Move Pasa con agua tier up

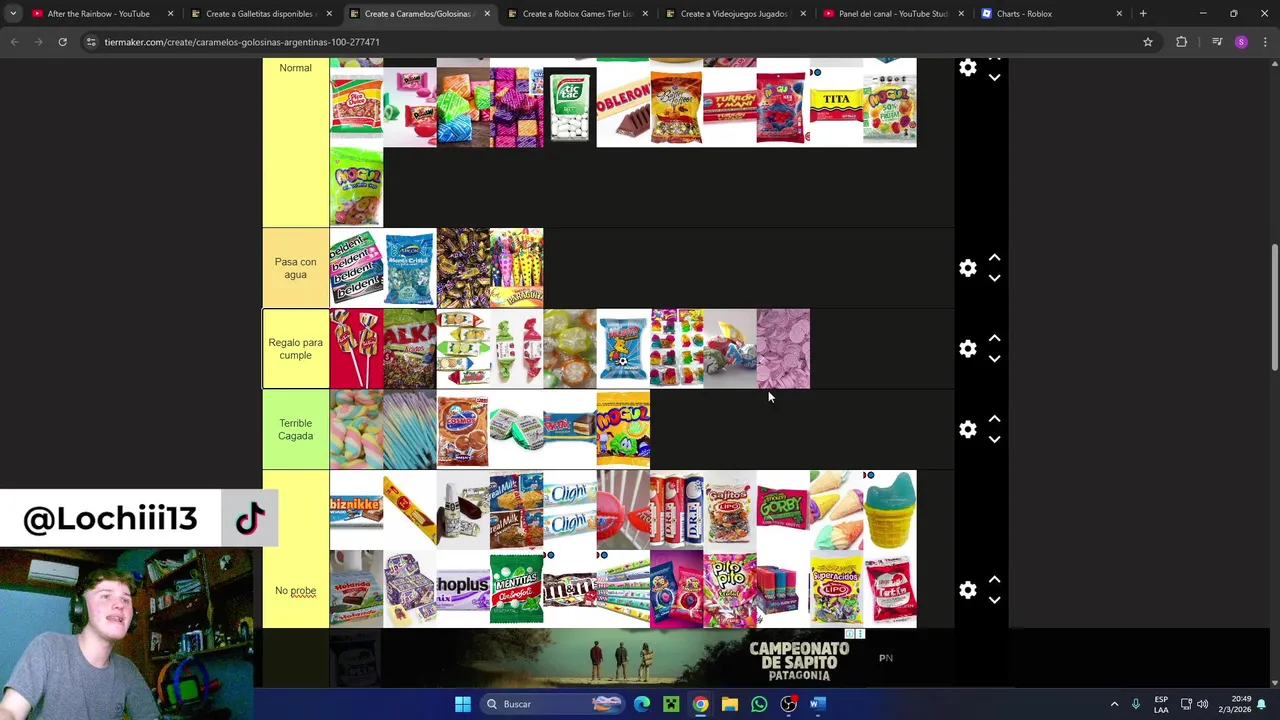pos(994,258)
